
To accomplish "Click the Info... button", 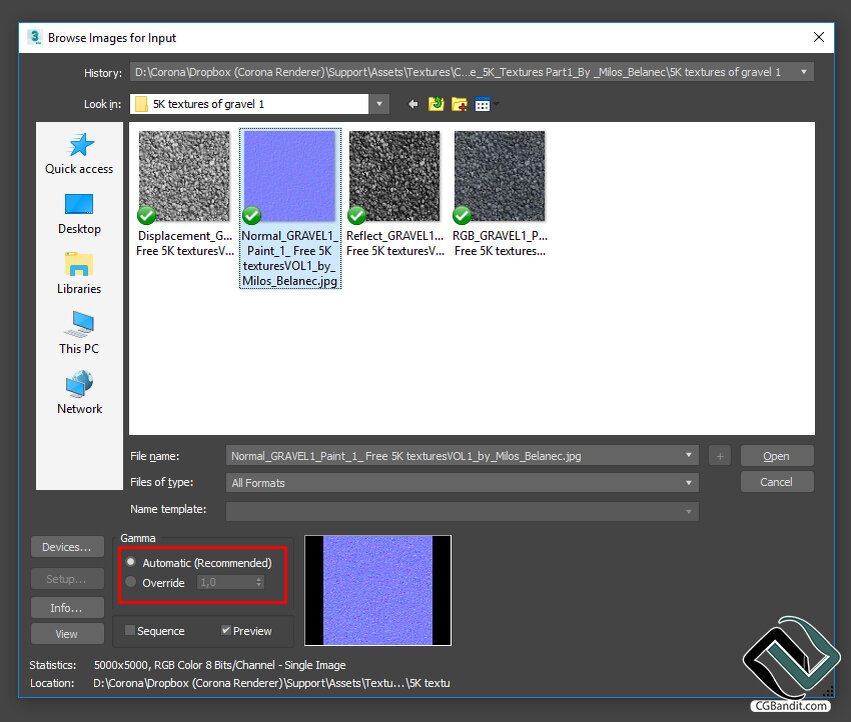I will [67, 608].
